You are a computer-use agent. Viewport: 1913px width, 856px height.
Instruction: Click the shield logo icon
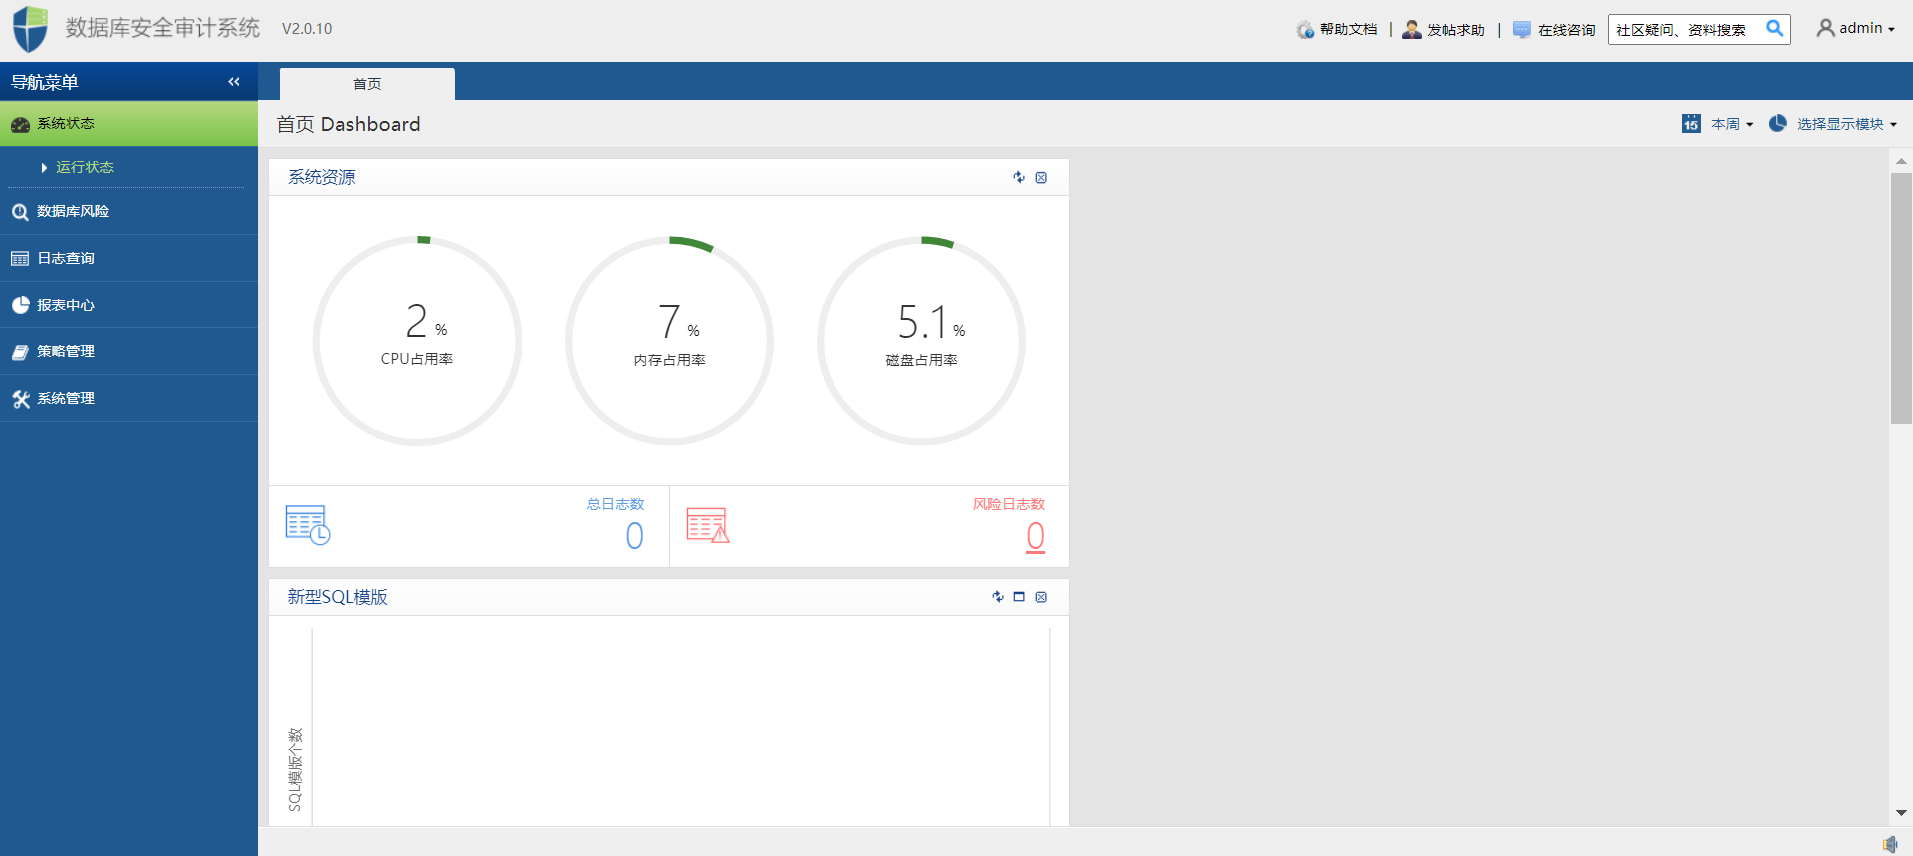30,29
